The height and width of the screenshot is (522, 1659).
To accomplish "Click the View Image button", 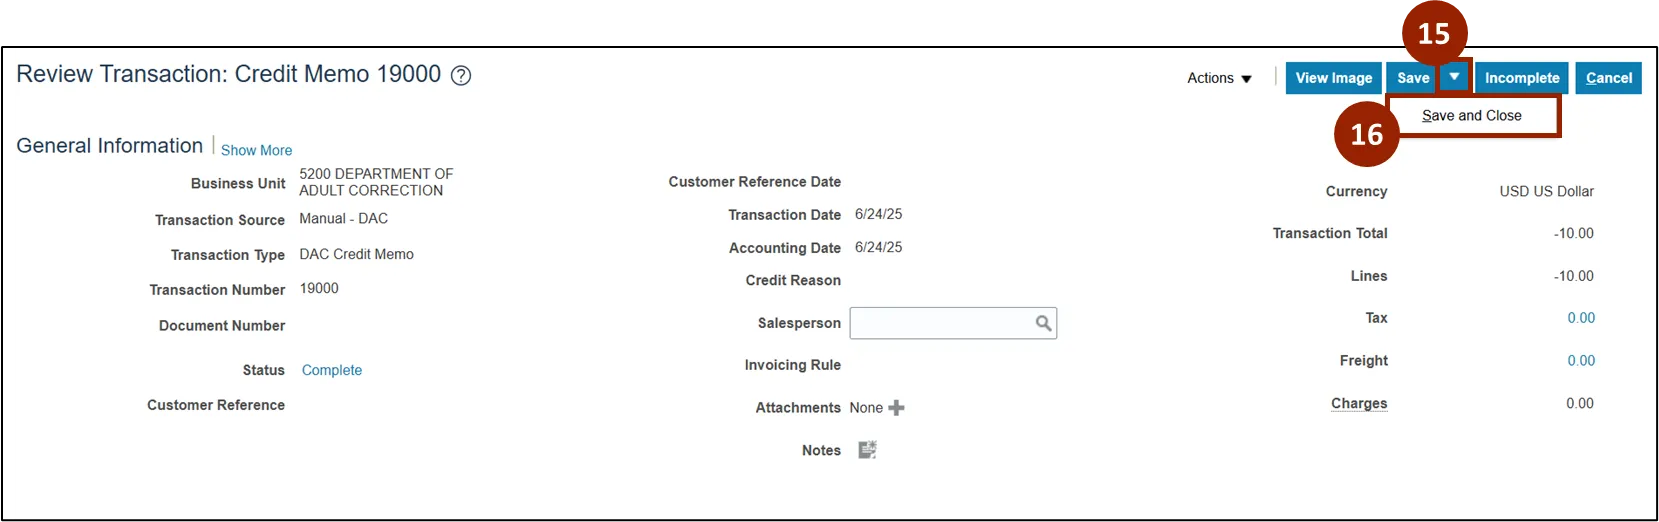I will (1333, 78).
